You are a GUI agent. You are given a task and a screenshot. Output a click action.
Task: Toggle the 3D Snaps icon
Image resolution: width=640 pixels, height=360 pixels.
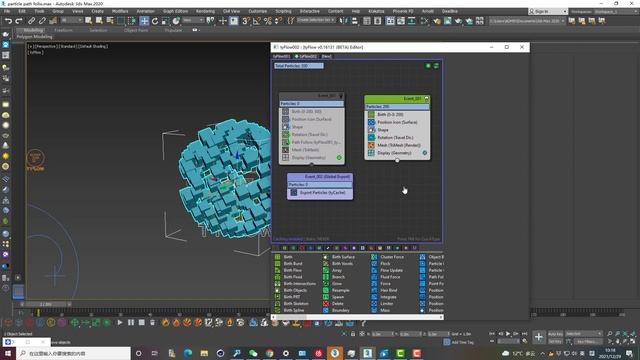click(x=245, y=21)
